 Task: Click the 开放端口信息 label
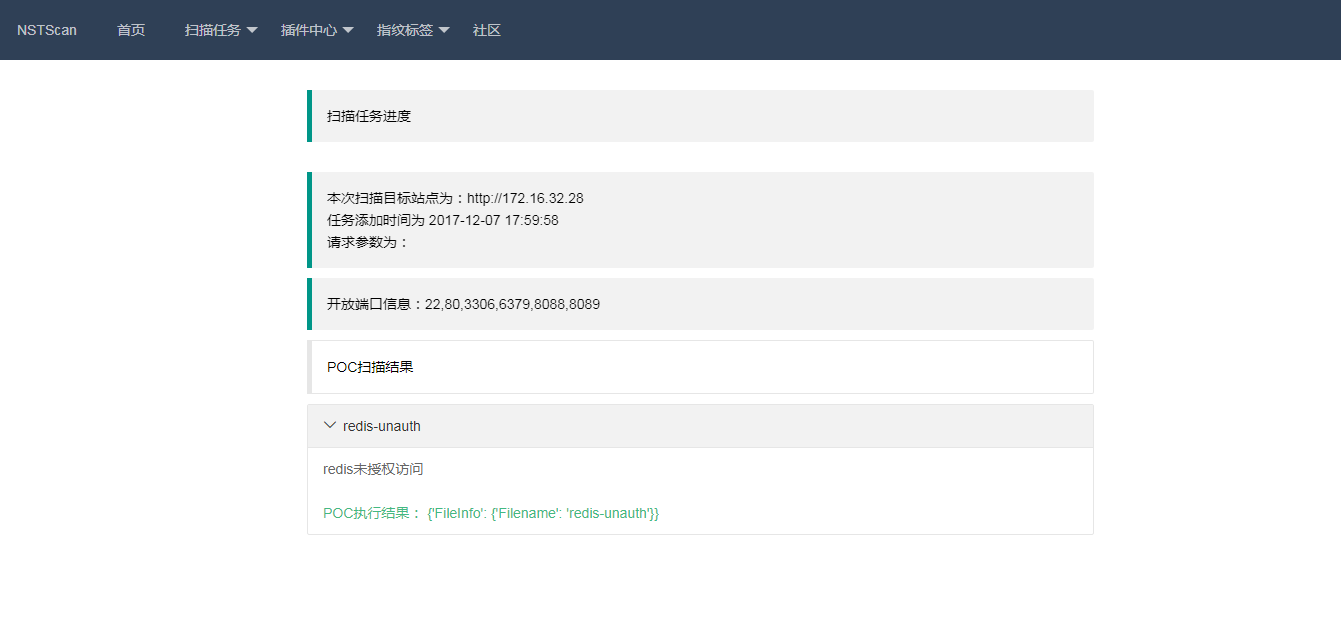click(375, 304)
